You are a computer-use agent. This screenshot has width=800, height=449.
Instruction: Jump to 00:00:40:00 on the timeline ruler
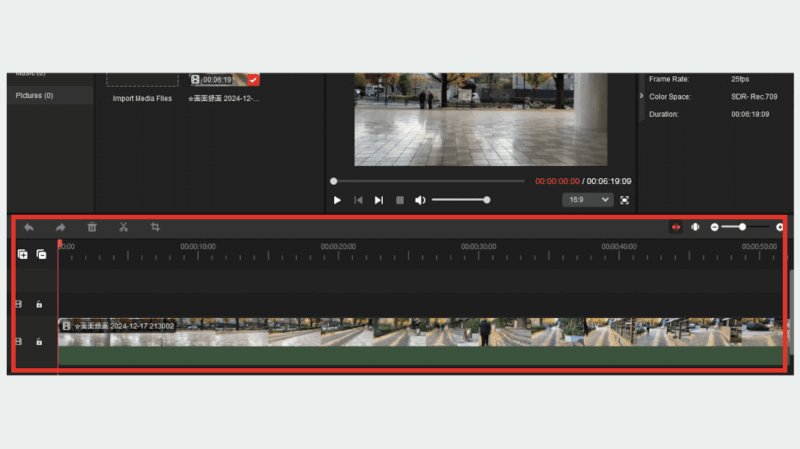coord(619,246)
